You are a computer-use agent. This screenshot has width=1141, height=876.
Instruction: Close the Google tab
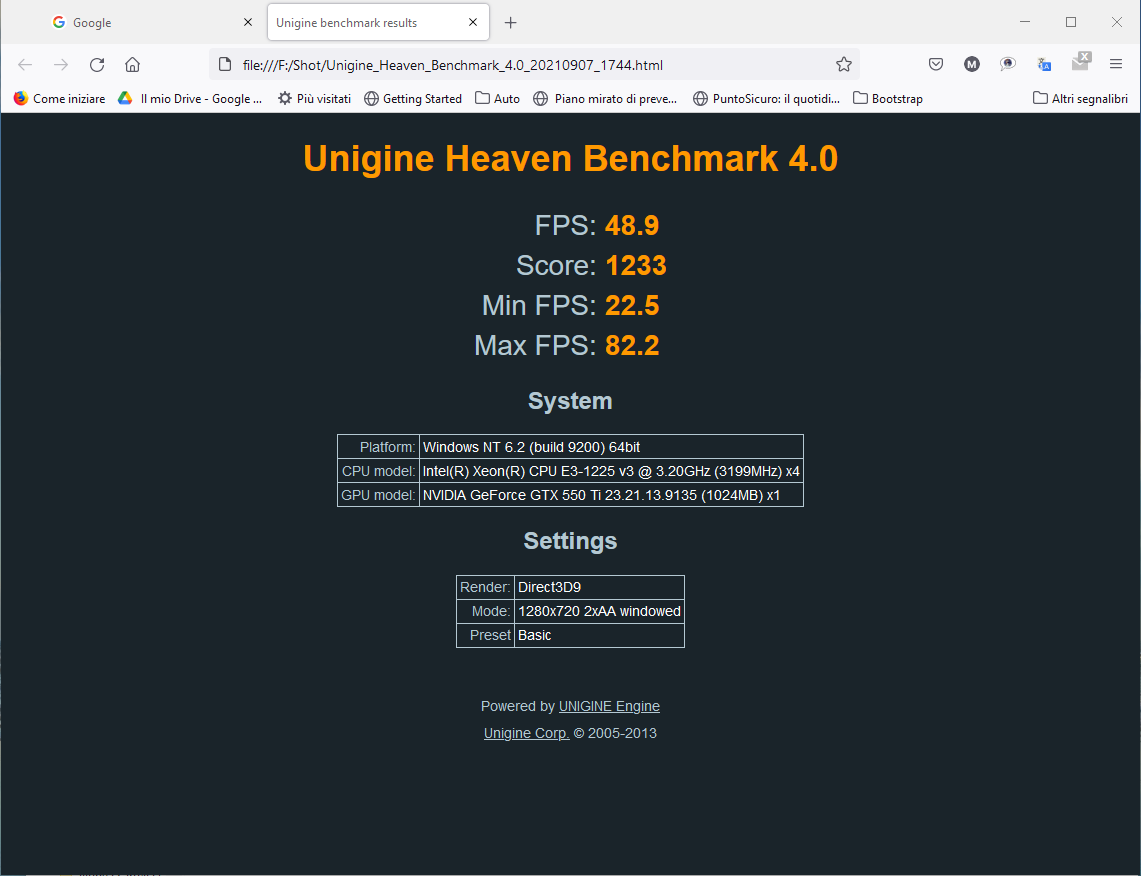coord(247,23)
